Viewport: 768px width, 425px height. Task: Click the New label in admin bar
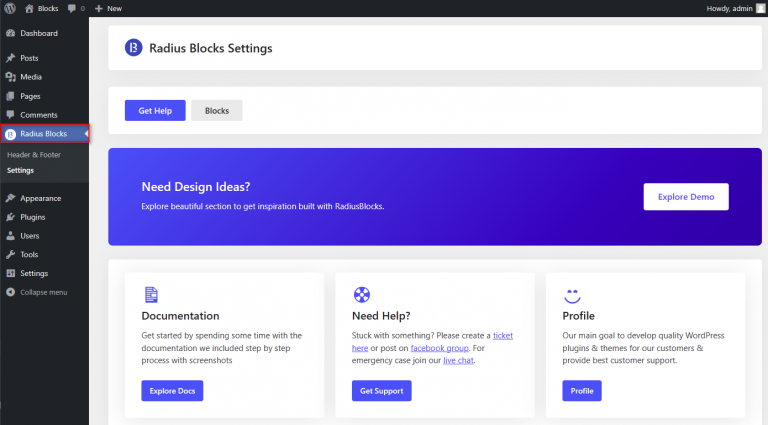(x=115, y=8)
